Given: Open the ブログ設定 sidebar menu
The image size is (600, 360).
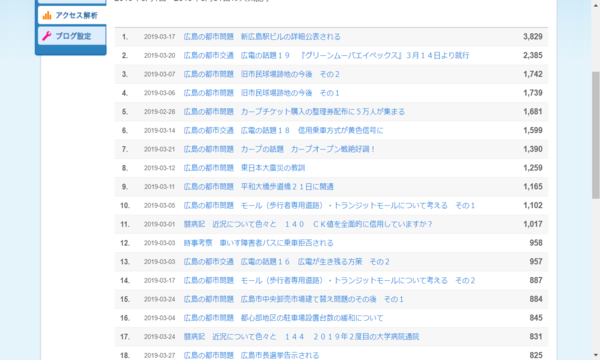Looking at the screenshot, I should pos(72,36).
